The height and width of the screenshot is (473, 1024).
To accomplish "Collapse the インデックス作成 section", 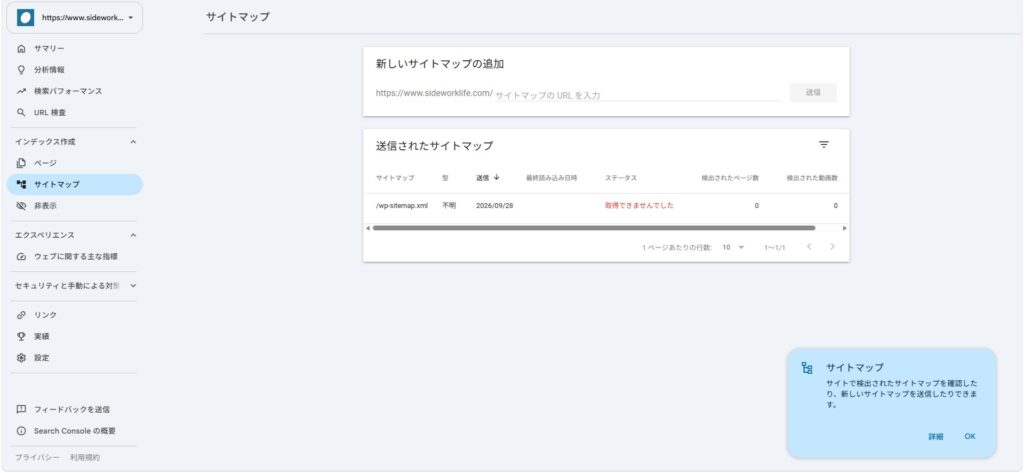I will pos(133,142).
